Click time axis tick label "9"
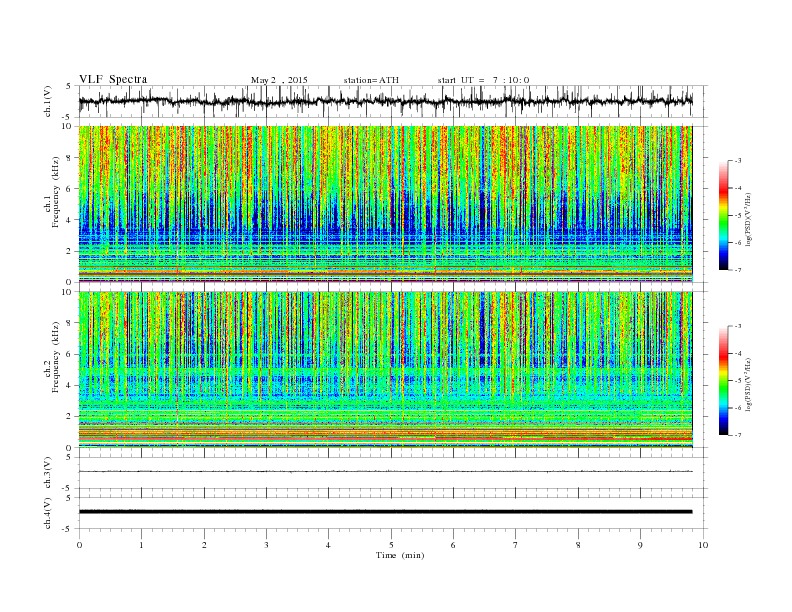792x612 pixels. pyautogui.click(x=640, y=545)
